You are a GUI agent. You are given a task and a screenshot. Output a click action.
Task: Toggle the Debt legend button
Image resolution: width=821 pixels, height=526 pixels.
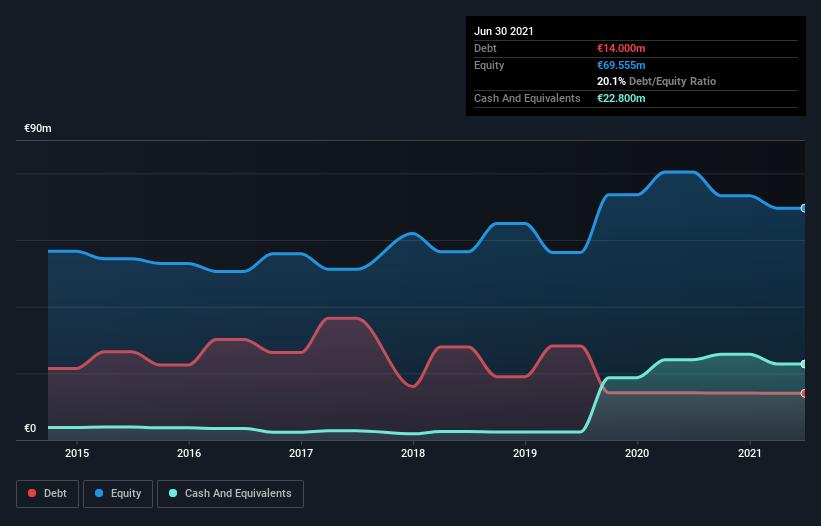click(47, 494)
